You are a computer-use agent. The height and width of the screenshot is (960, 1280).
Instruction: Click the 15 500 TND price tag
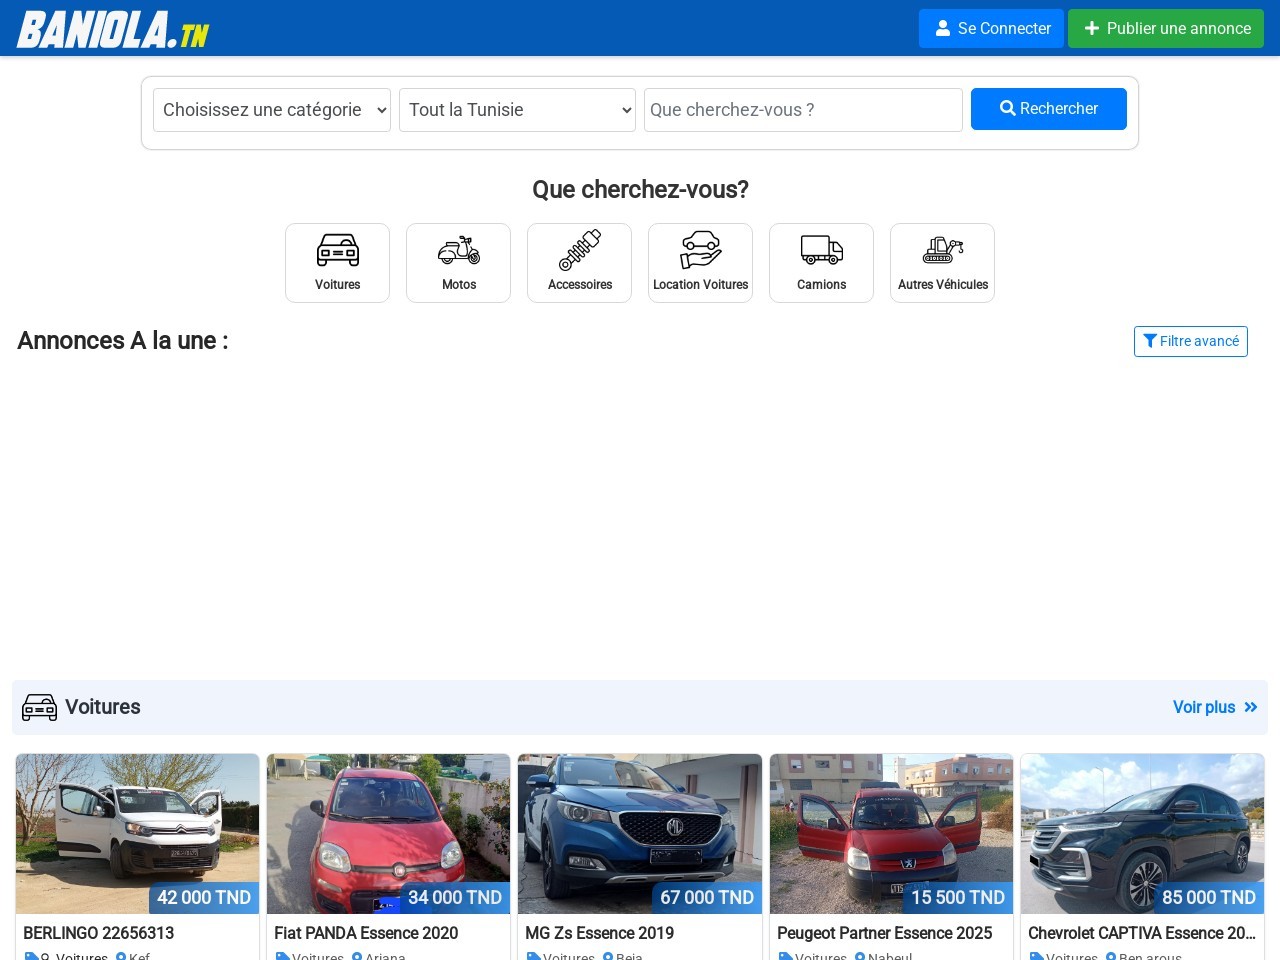[x=958, y=898]
